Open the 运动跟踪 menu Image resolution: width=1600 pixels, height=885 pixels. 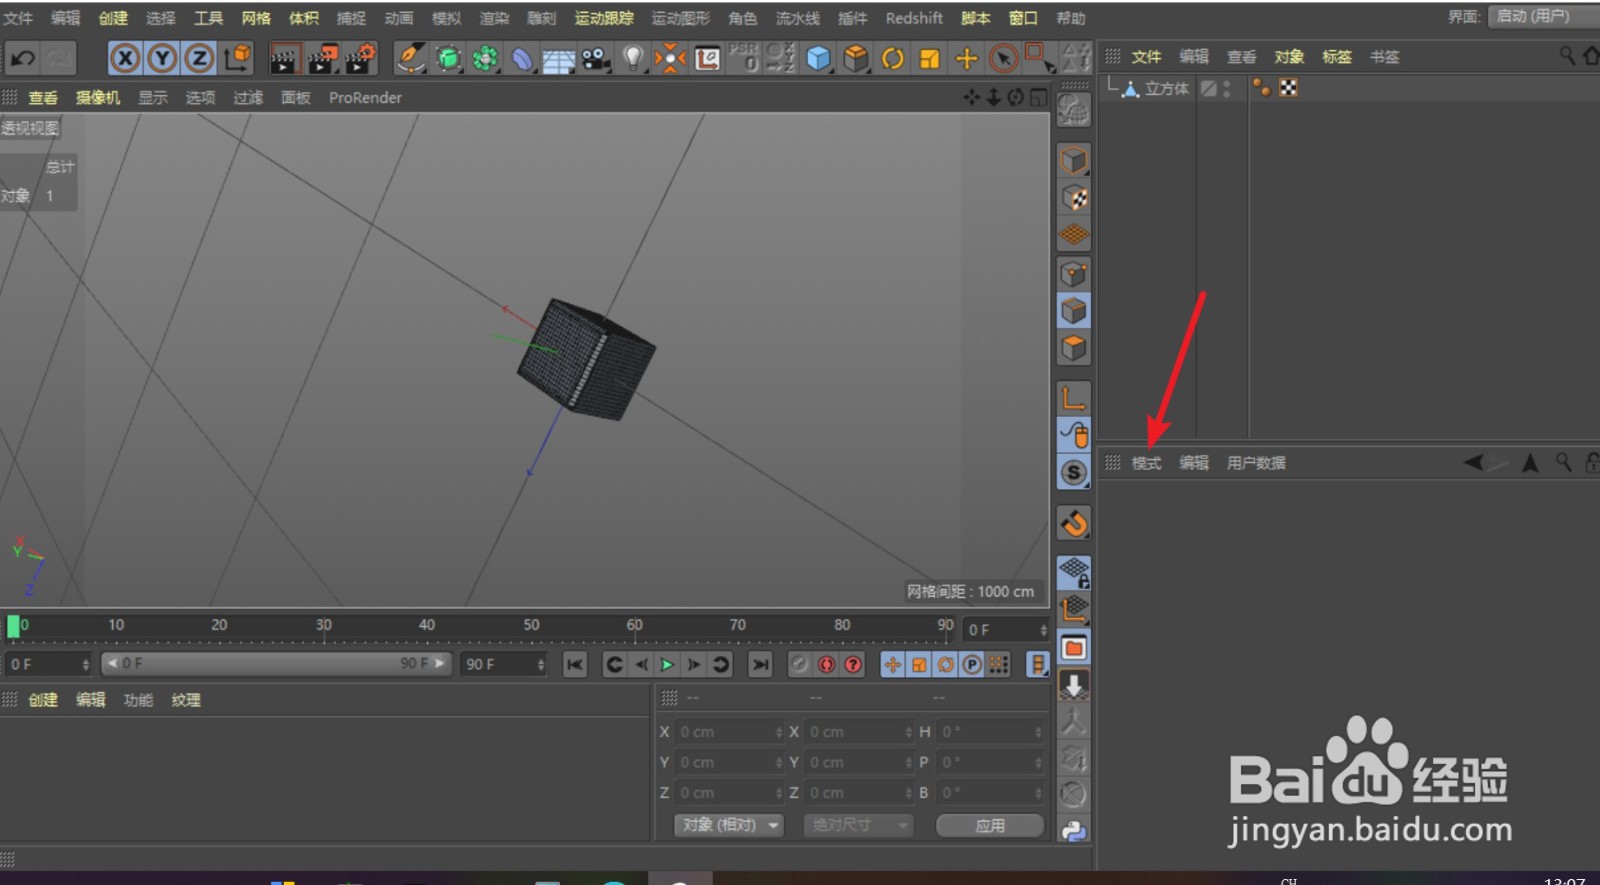[x=604, y=18]
